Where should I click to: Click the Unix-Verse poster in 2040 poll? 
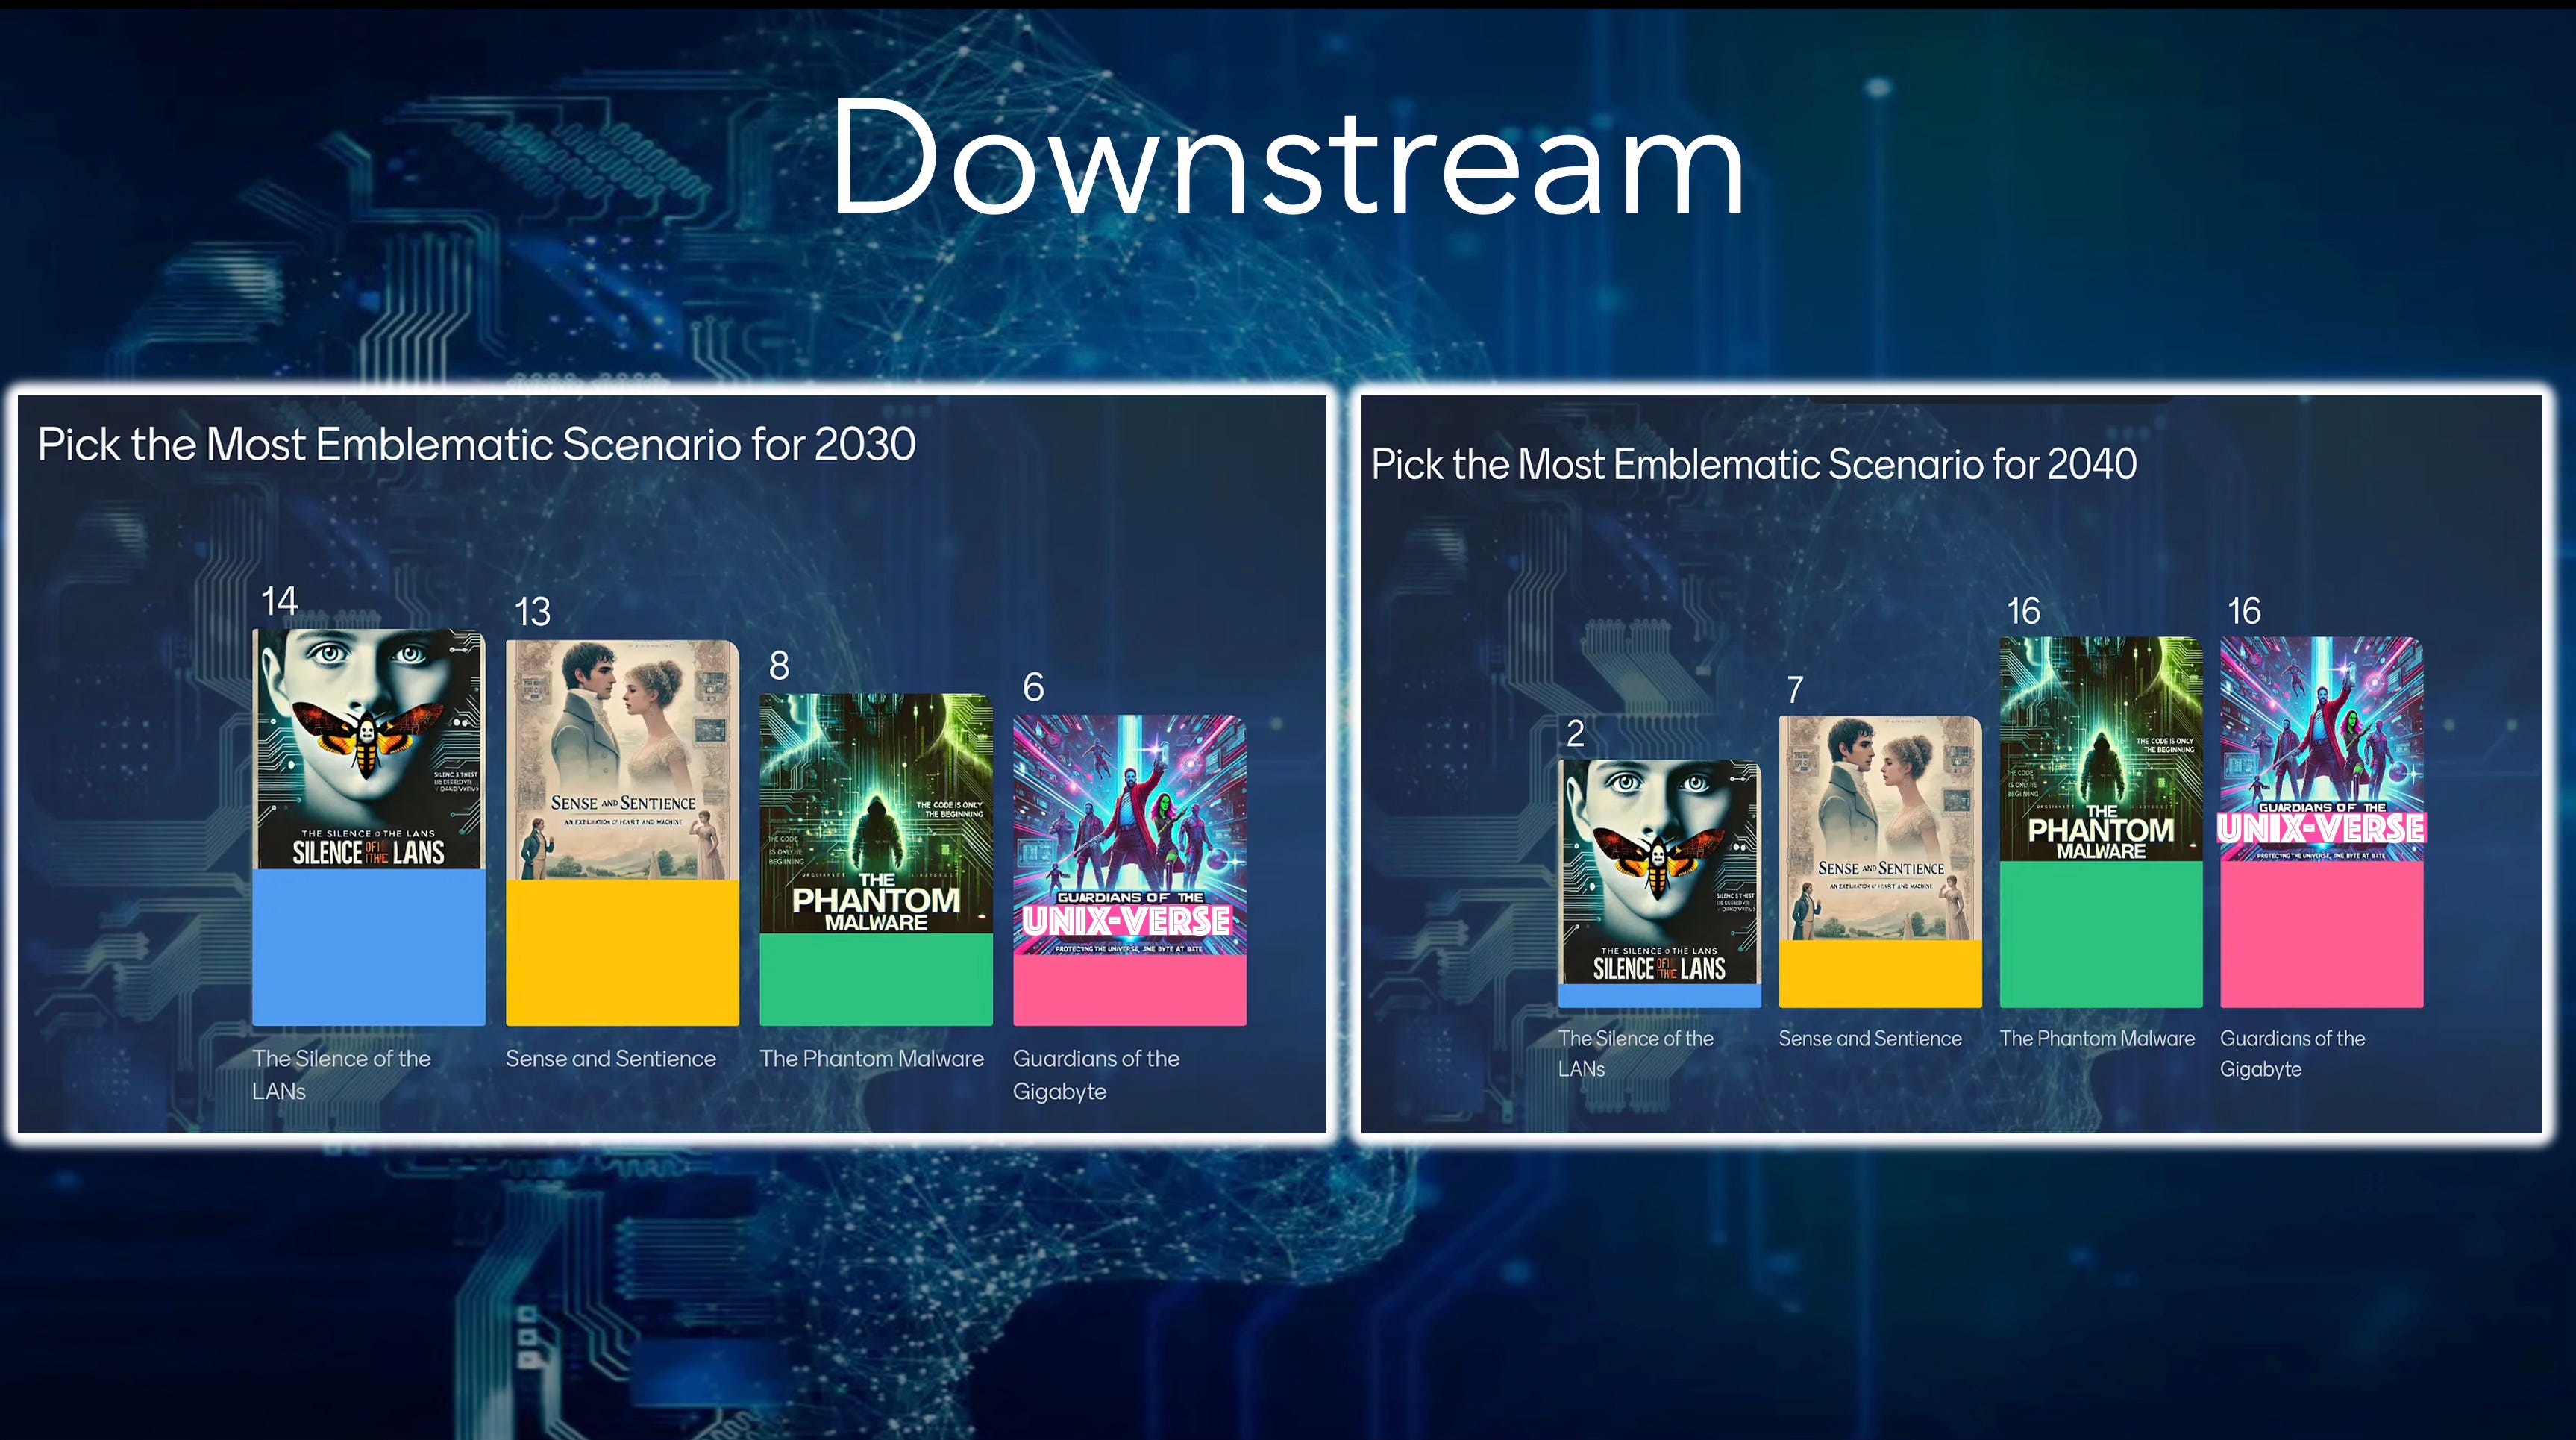[x=2322, y=749]
